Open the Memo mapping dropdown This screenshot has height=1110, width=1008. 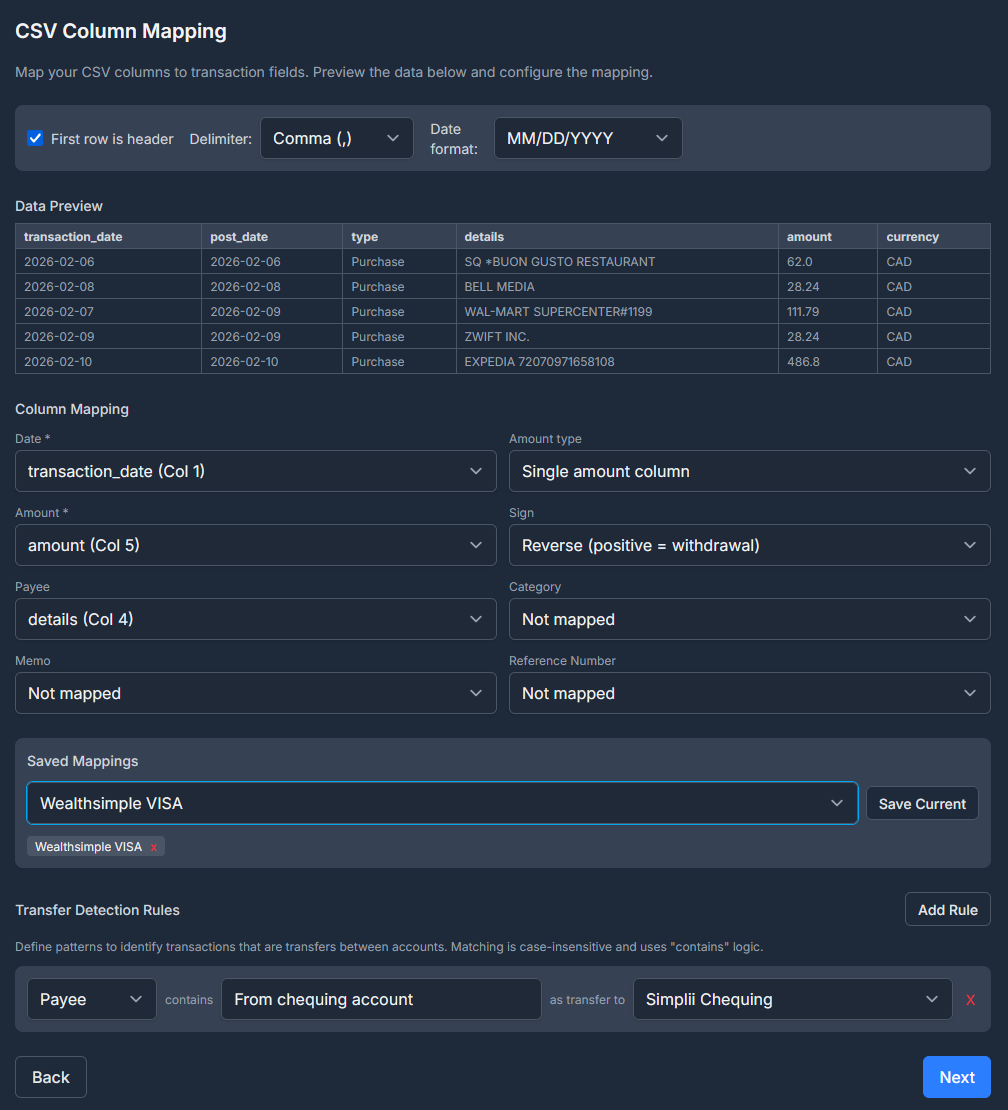click(x=256, y=693)
